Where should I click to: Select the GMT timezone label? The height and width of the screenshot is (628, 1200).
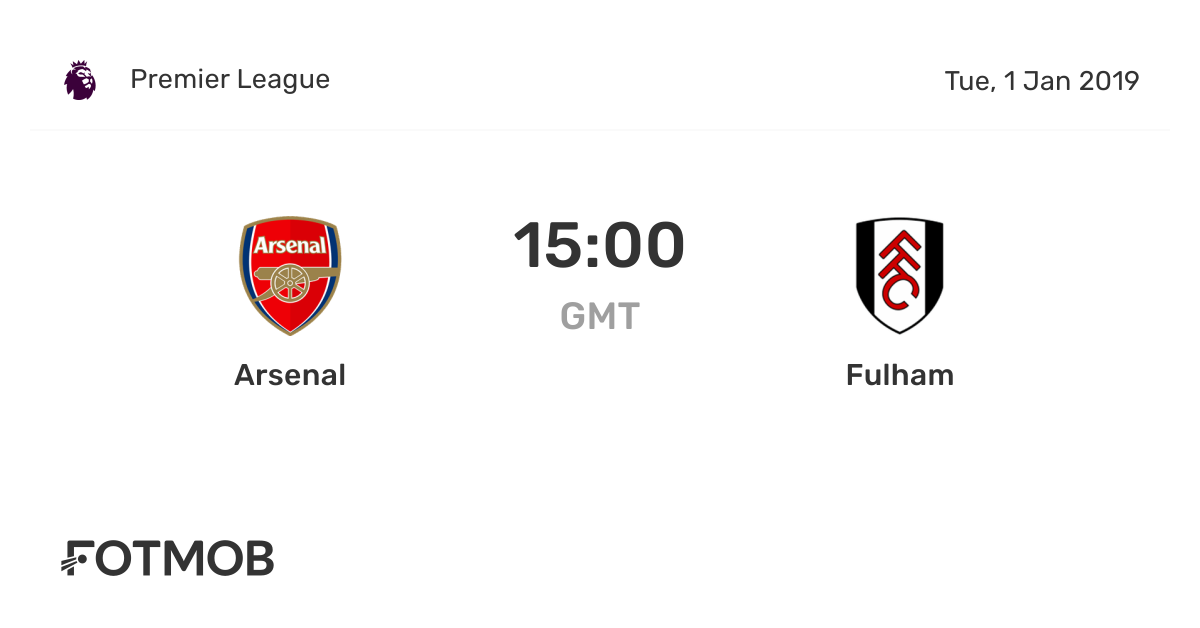click(599, 316)
